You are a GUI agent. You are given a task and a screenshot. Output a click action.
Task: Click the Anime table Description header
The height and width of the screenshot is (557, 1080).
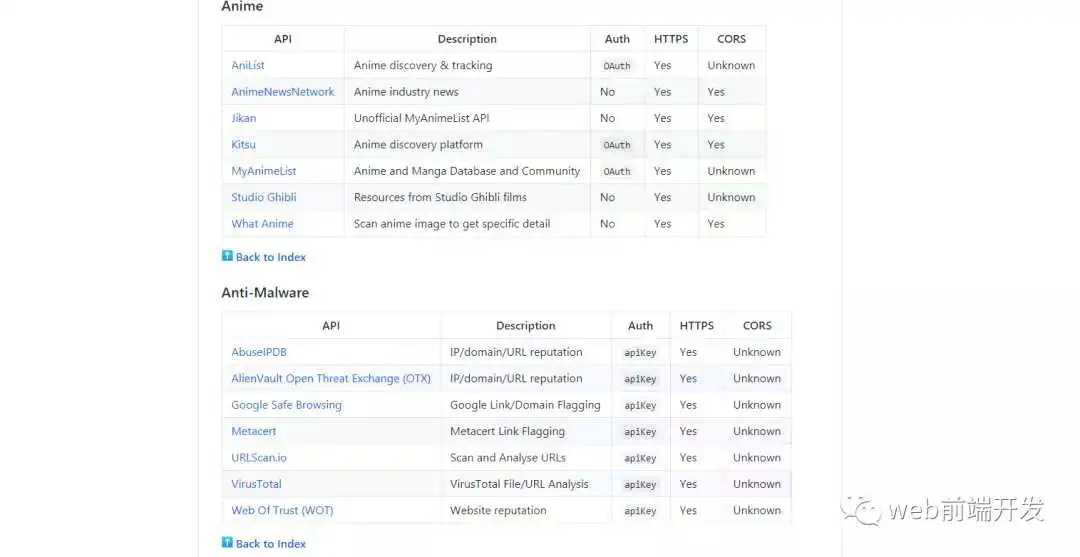(x=467, y=39)
